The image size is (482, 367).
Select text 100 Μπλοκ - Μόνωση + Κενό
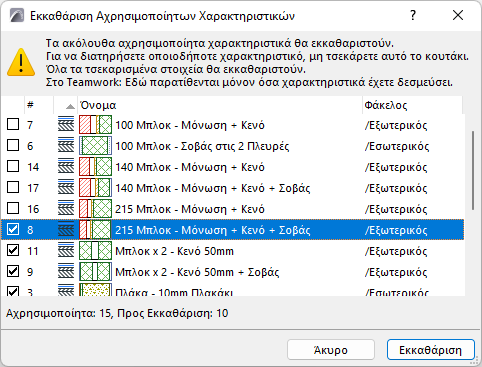190,125
